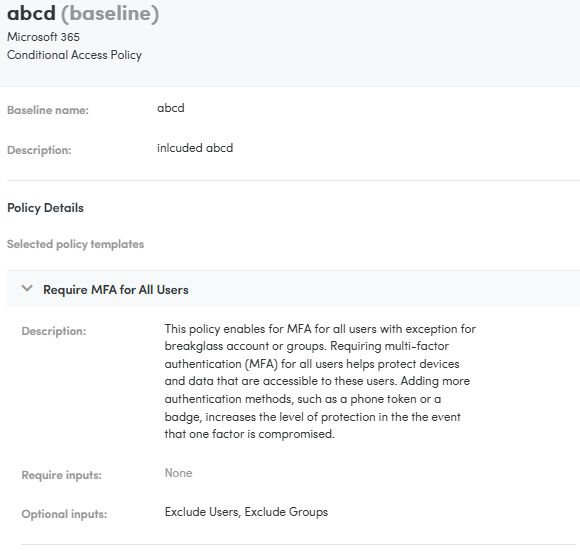The width and height of the screenshot is (580, 551).
Task: Select the None value for Require inputs
Action: 178,473
